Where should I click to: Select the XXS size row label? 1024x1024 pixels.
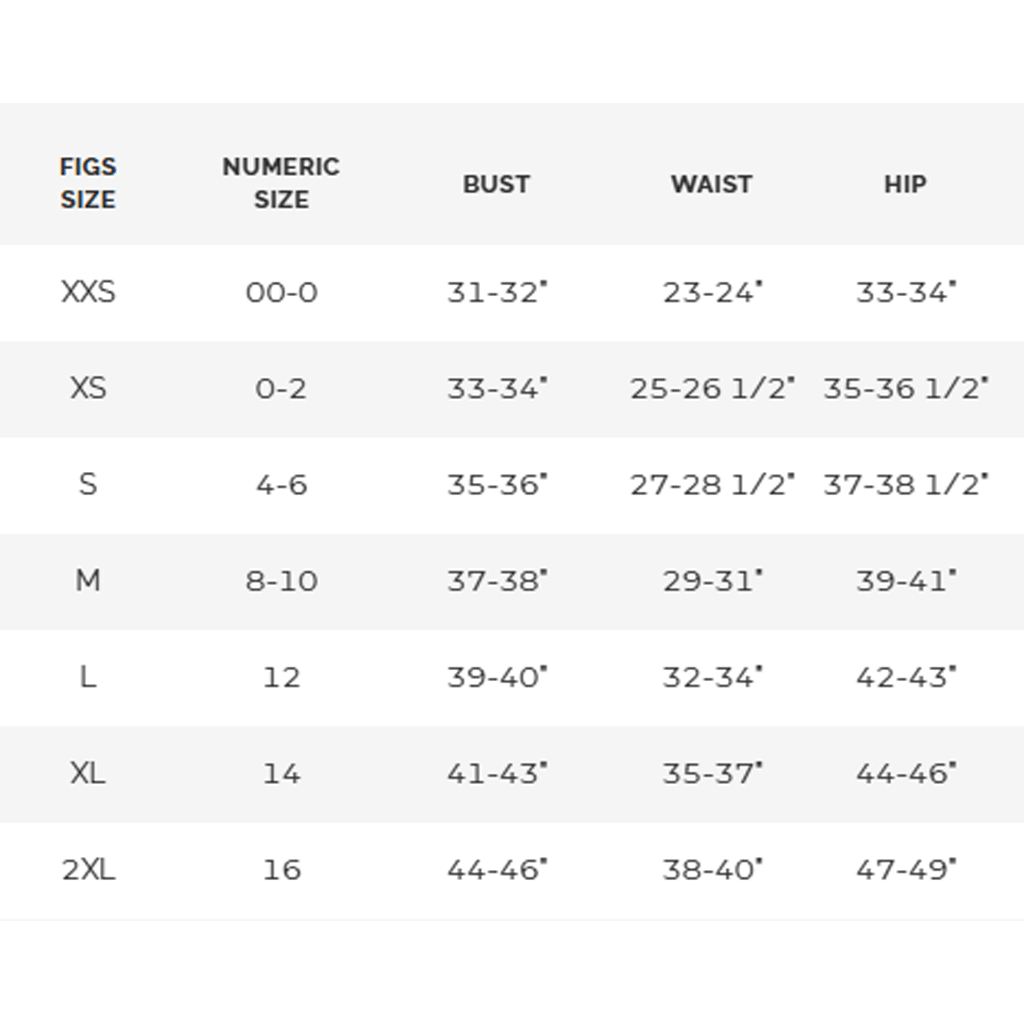click(88, 292)
